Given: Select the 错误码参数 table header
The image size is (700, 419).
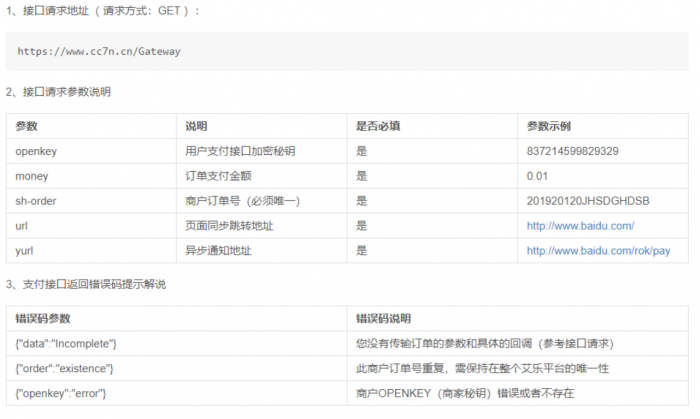Looking at the screenshot, I should pyautogui.click(x=41, y=319).
